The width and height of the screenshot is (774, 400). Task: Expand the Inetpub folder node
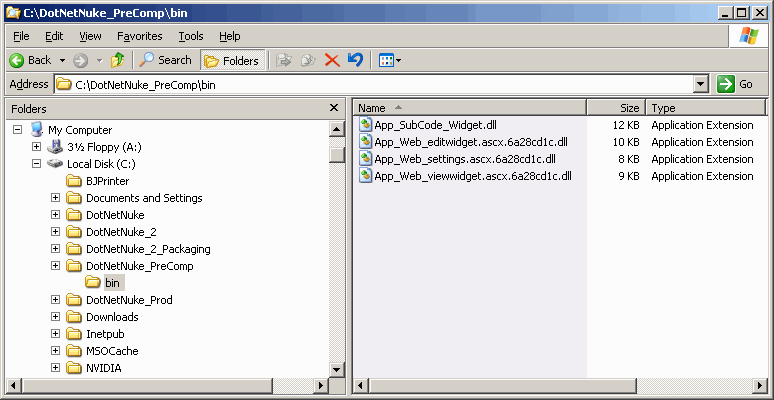click(x=55, y=334)
